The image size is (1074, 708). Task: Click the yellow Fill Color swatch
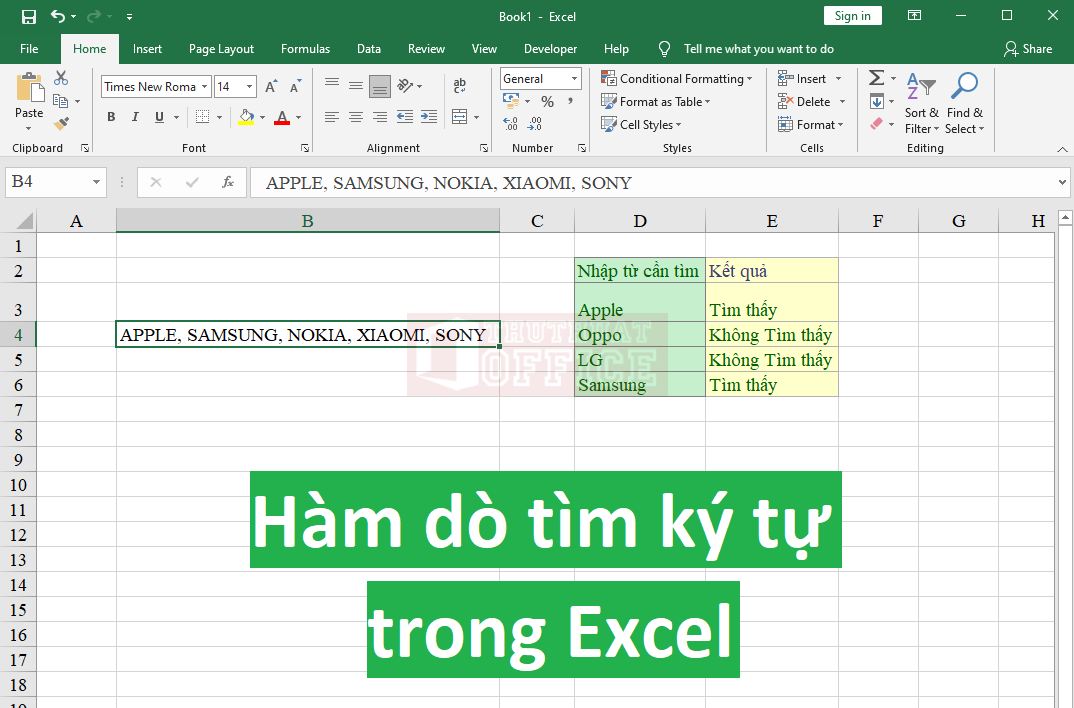coord(246,118)
